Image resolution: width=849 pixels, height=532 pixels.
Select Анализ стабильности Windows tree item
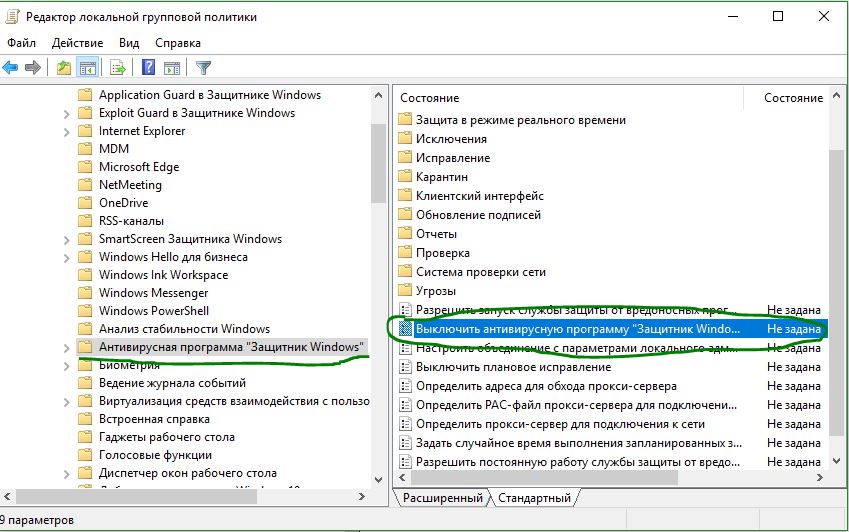184,329
